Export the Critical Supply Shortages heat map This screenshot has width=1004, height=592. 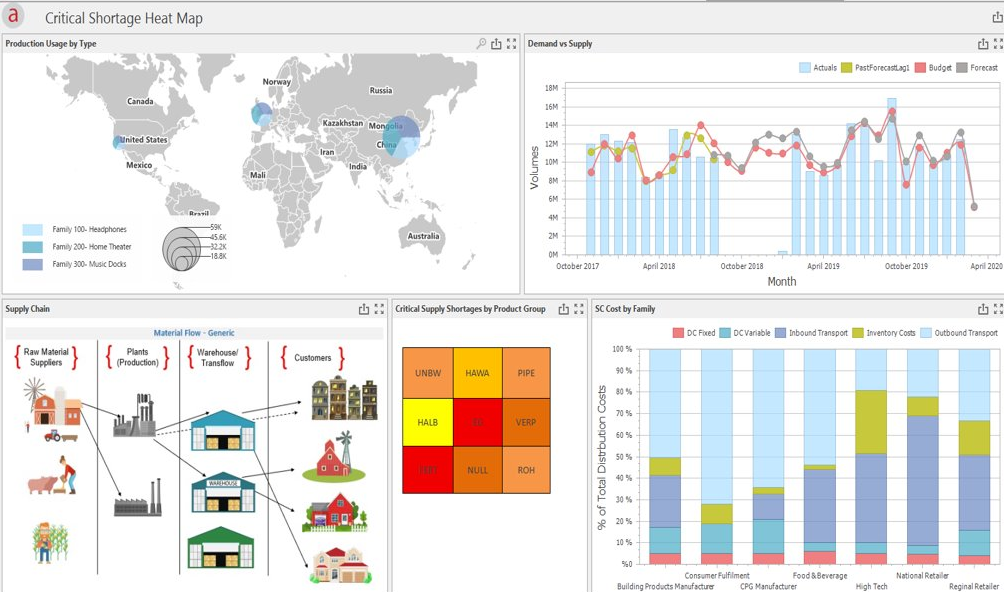pyautogui.click(x=563, y=309)
